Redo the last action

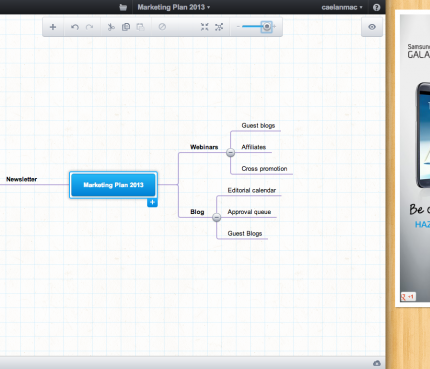[89, 27]
